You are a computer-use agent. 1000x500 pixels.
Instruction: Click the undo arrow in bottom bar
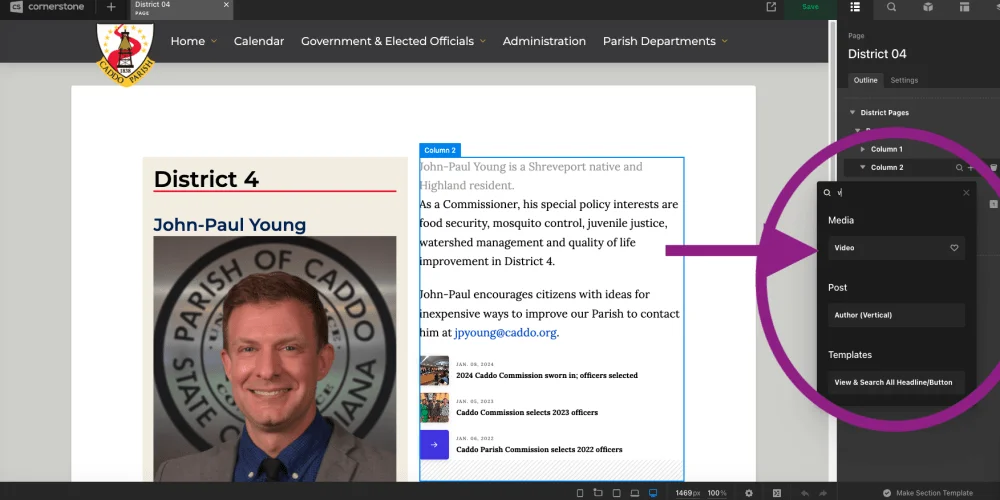pyautogui.click(x=805, y=493)
